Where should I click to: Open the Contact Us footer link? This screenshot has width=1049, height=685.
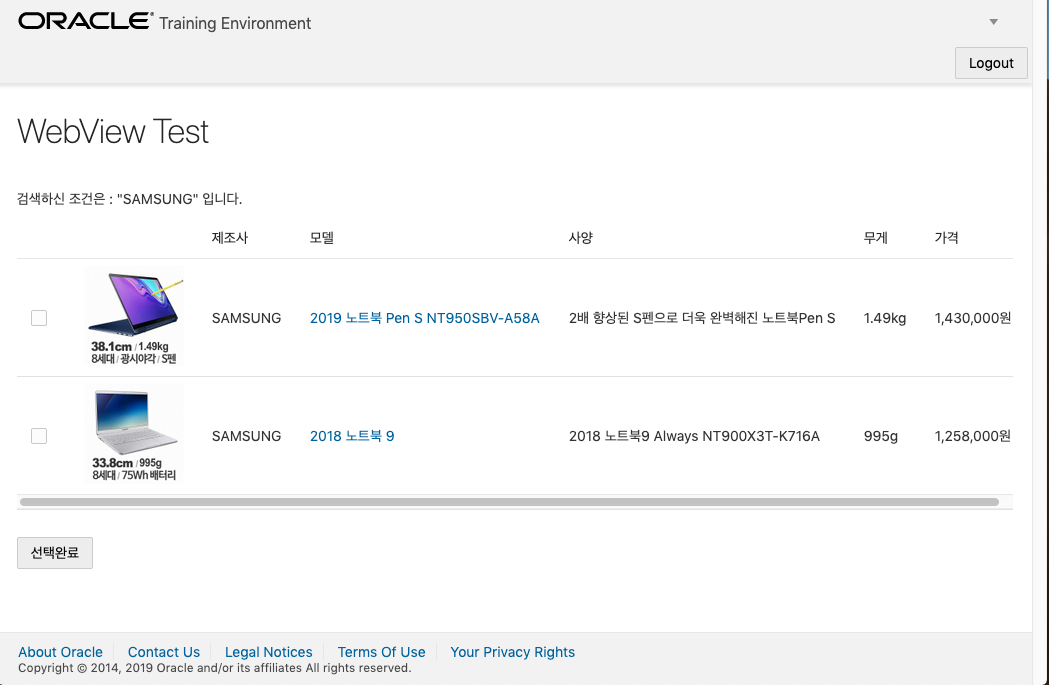(164, 652)
